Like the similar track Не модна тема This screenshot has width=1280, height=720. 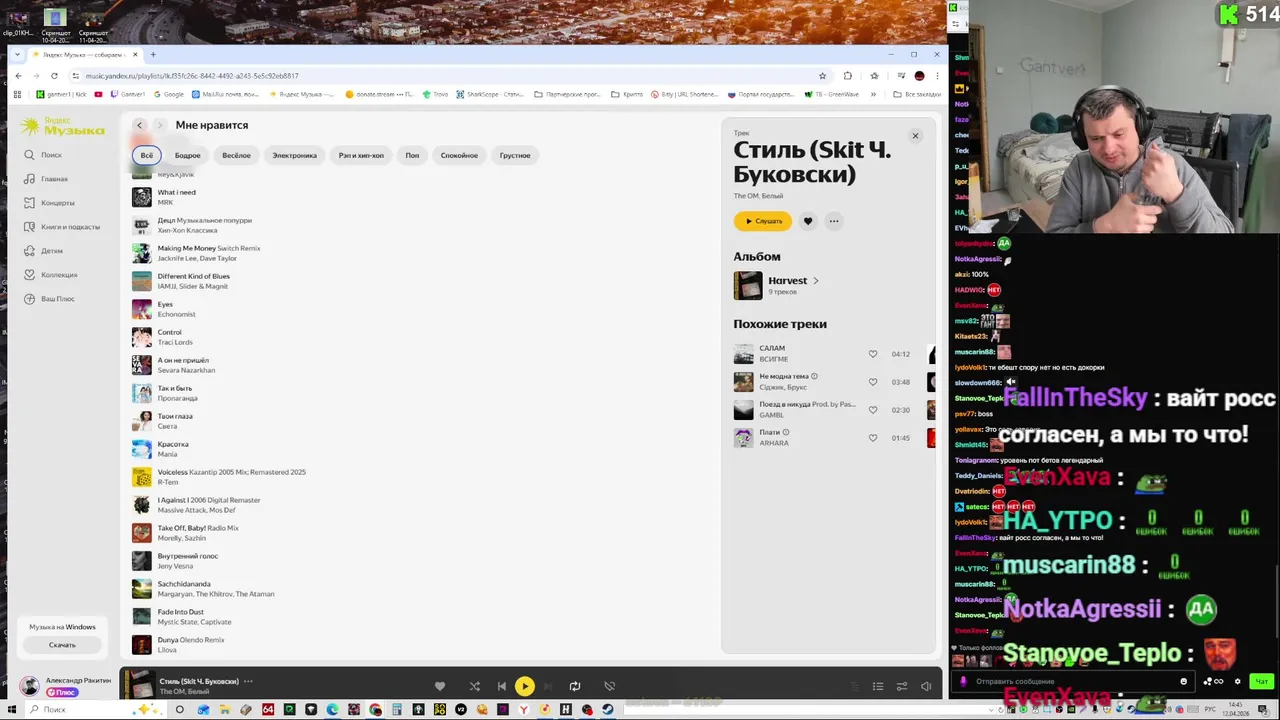[x=872, y=382]
